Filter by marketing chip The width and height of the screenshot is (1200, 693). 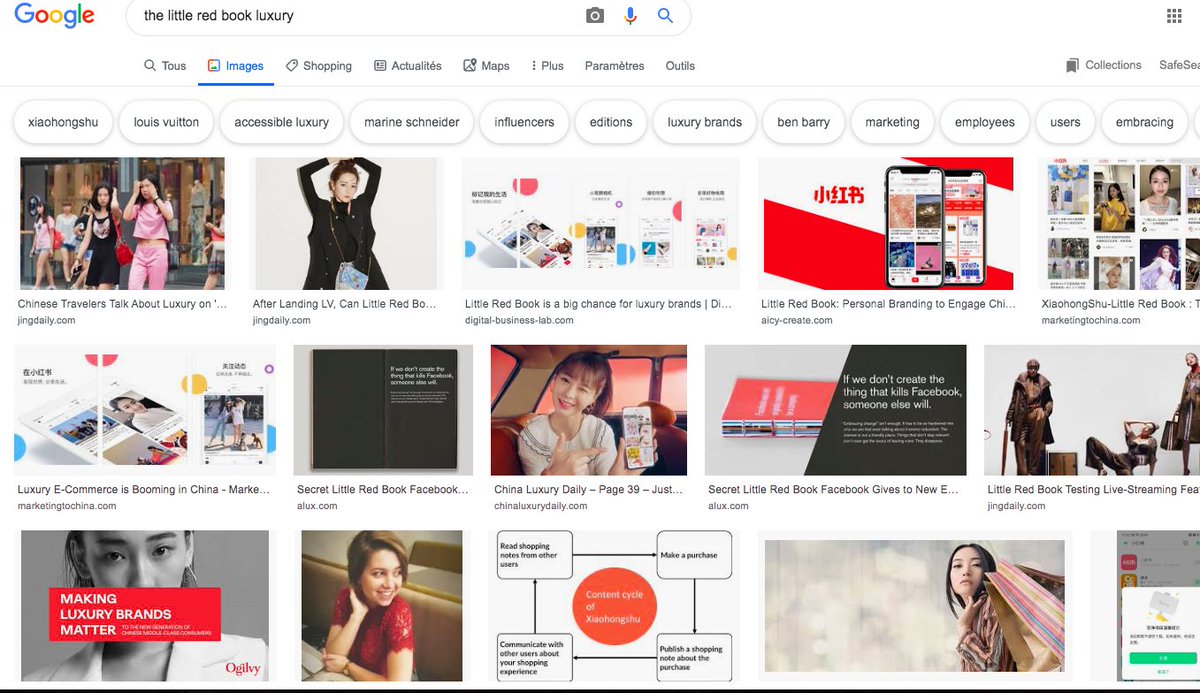(x=892, y=122)
